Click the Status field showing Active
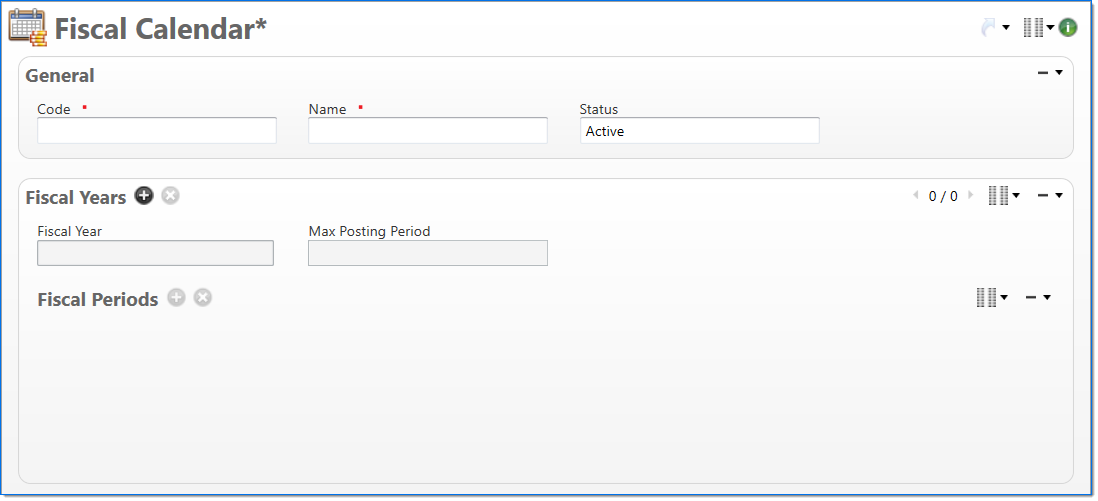This screenshot has height=501, width=1098. (x=699, y=131)
